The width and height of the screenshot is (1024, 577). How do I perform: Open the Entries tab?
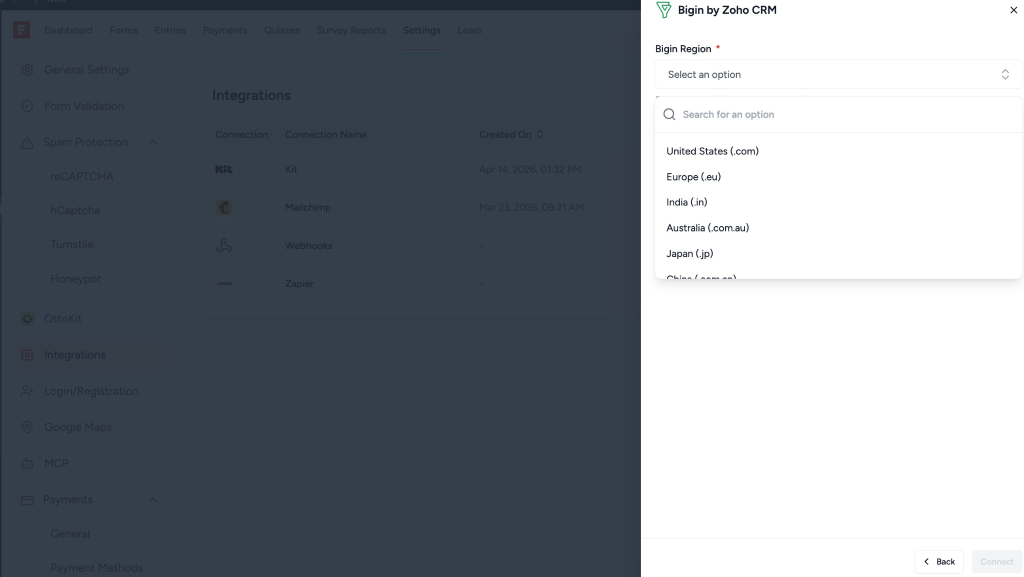[170, 30]
